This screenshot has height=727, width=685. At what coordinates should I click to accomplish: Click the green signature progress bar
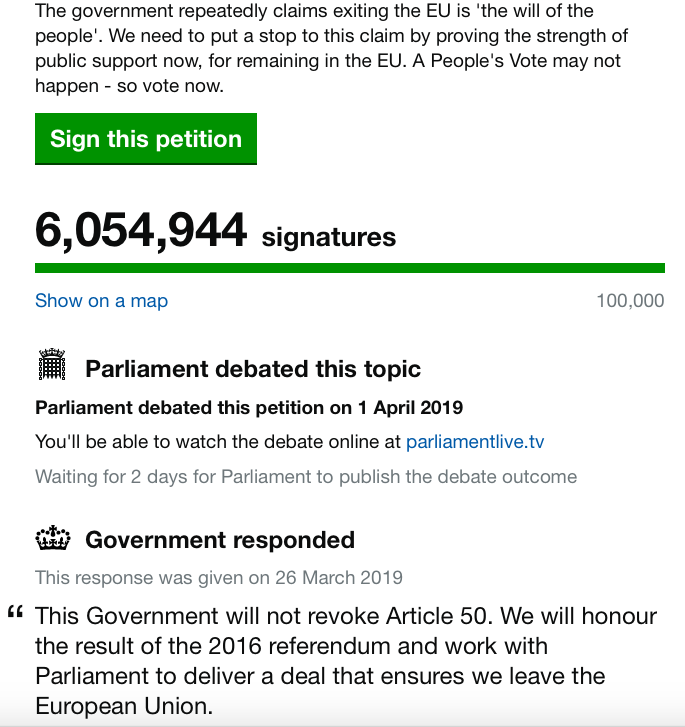pyautogui.click(x=349, y=268)
